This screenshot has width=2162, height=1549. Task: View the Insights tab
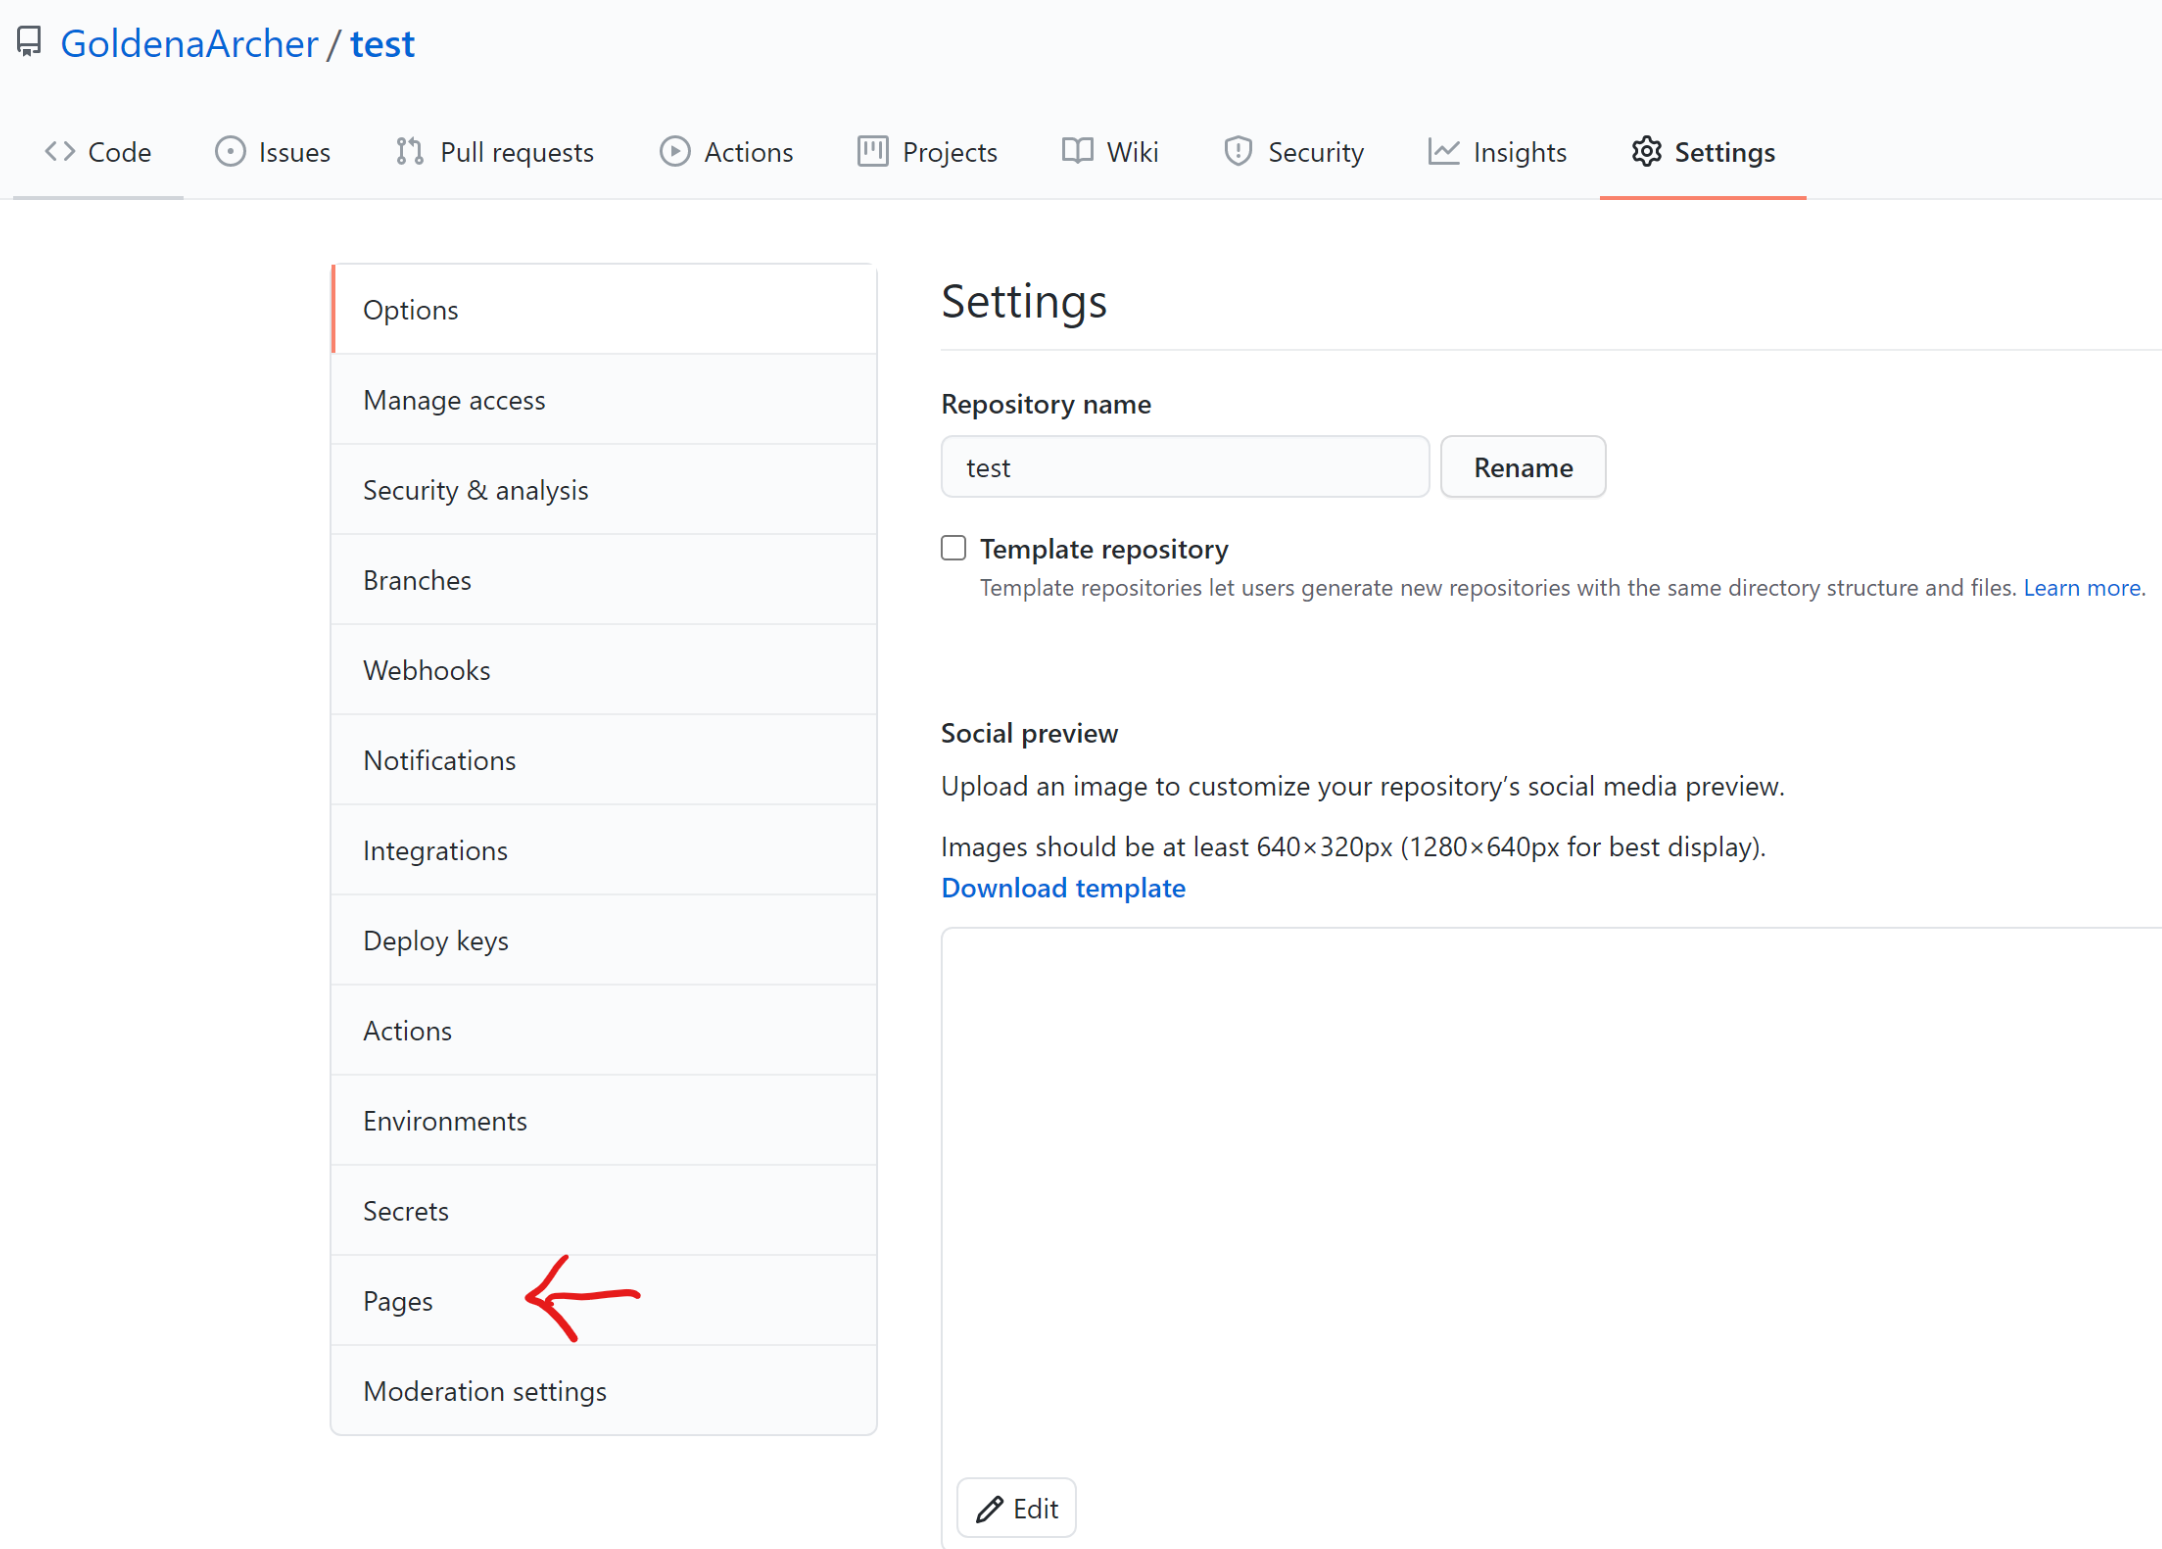(1497, 152)
